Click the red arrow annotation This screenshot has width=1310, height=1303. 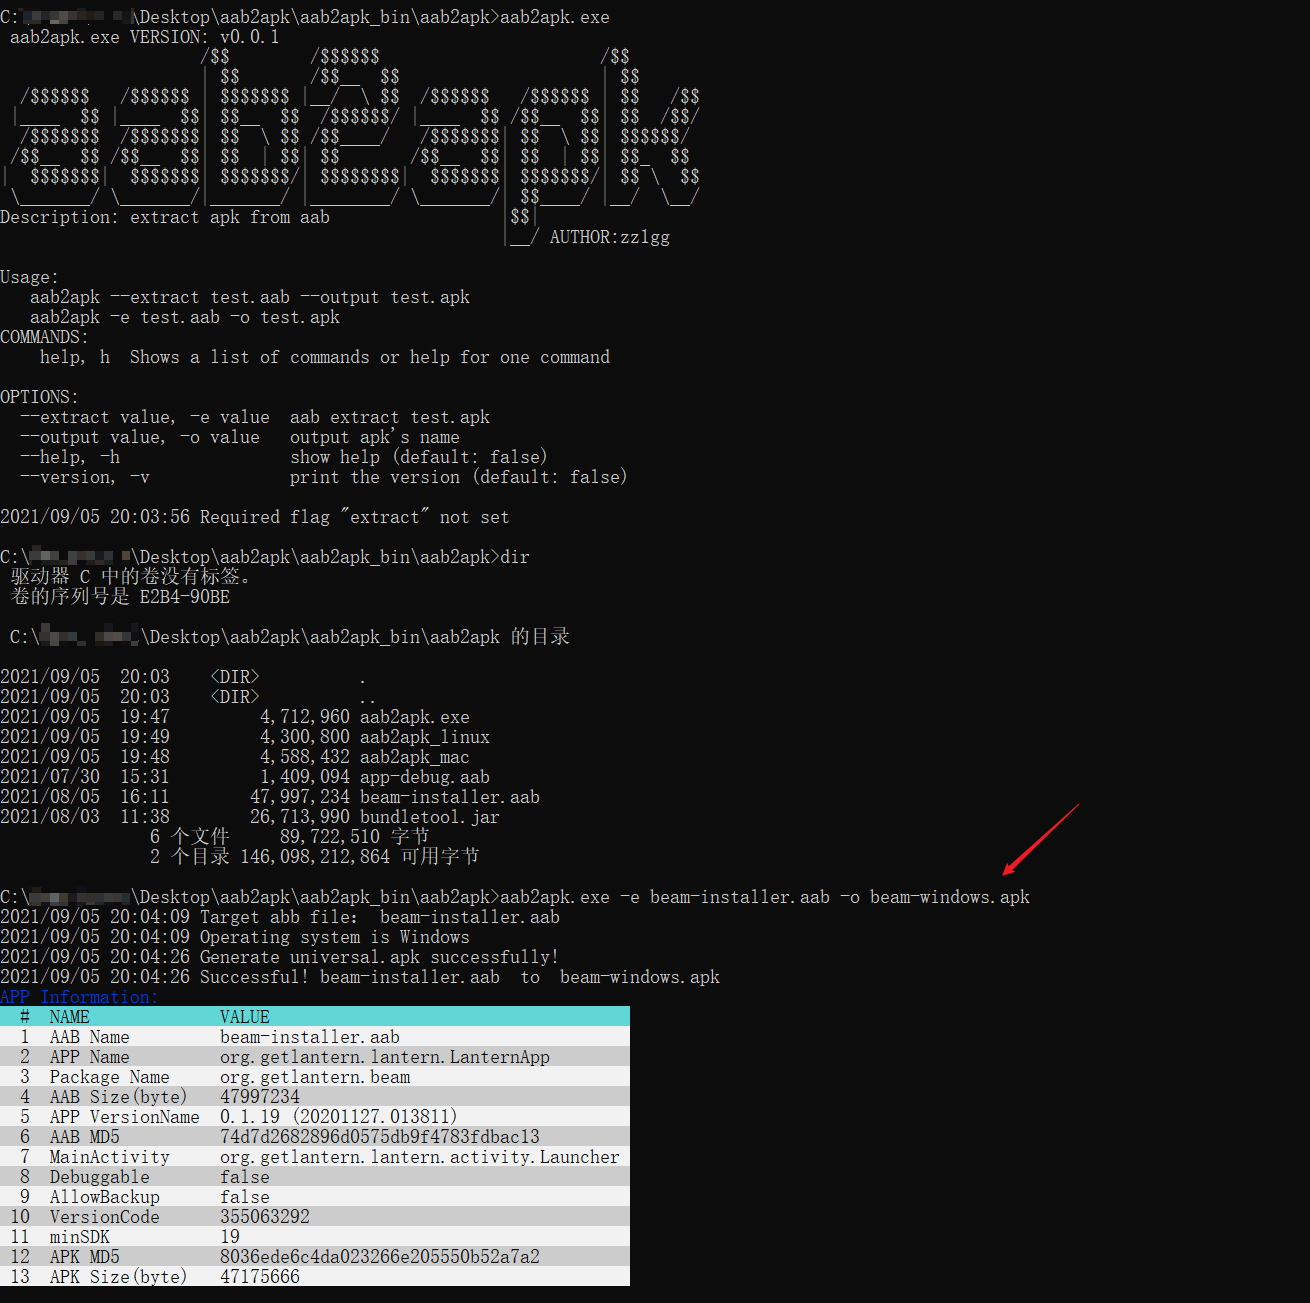click(1040, 838)
